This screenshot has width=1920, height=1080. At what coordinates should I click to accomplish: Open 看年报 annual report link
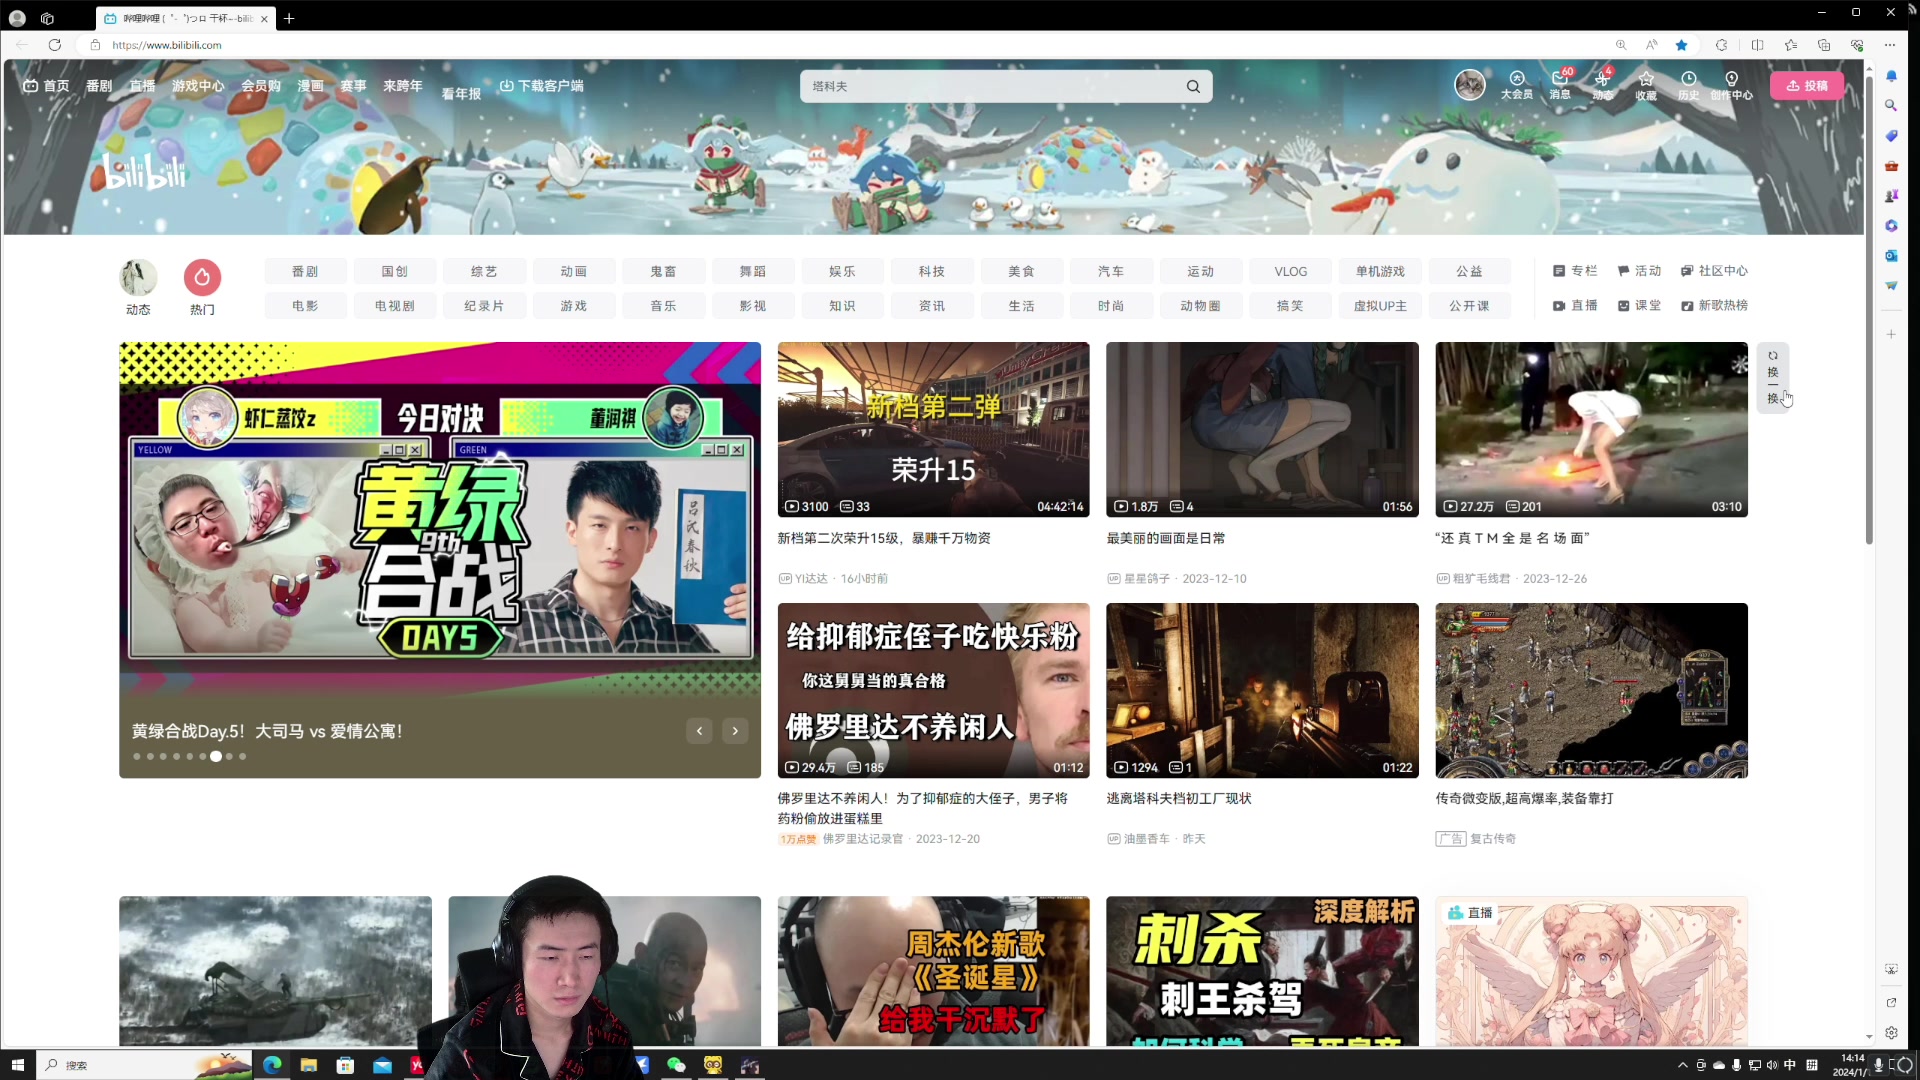point(461,93)
